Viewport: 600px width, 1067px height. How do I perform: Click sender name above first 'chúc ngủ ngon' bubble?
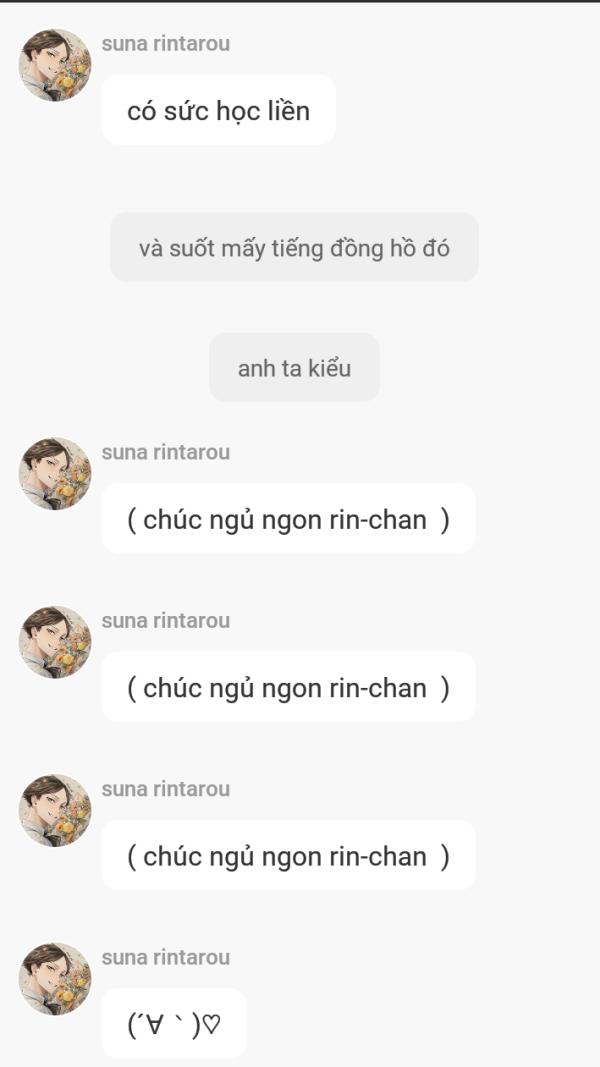165,452
